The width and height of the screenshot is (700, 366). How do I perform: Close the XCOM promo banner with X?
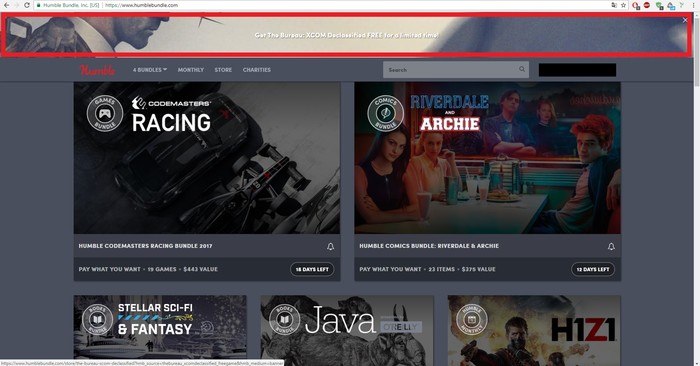click(x=685, y=20)
